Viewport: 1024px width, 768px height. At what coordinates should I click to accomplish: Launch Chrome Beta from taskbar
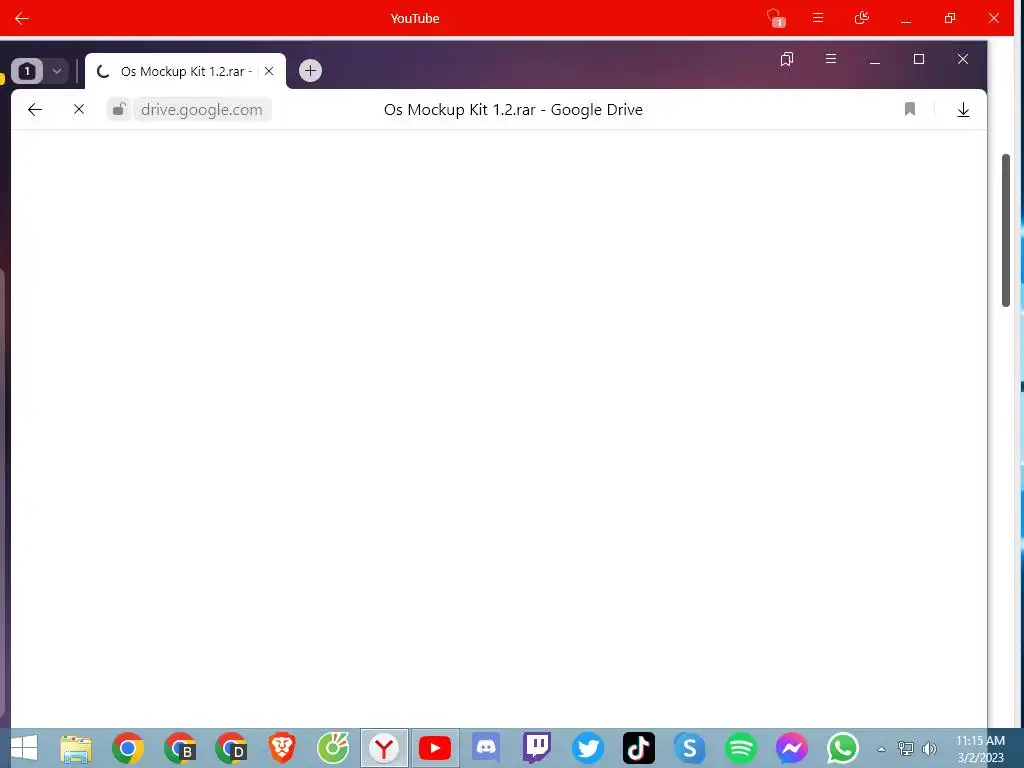click(179, 748)
